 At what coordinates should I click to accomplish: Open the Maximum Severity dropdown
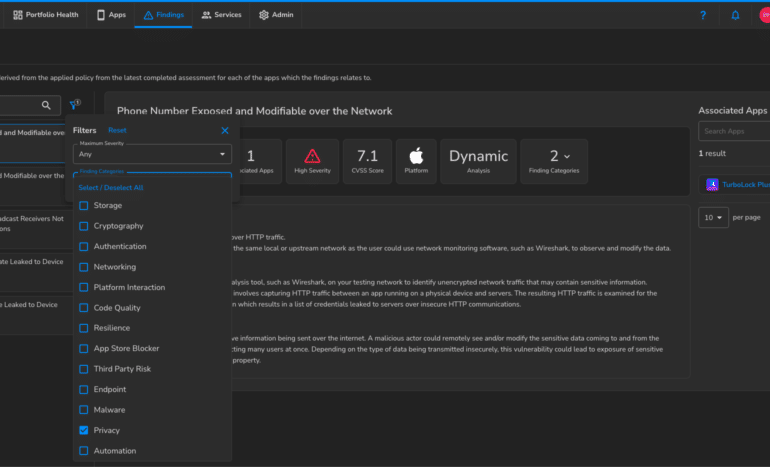tap(152, 154)
